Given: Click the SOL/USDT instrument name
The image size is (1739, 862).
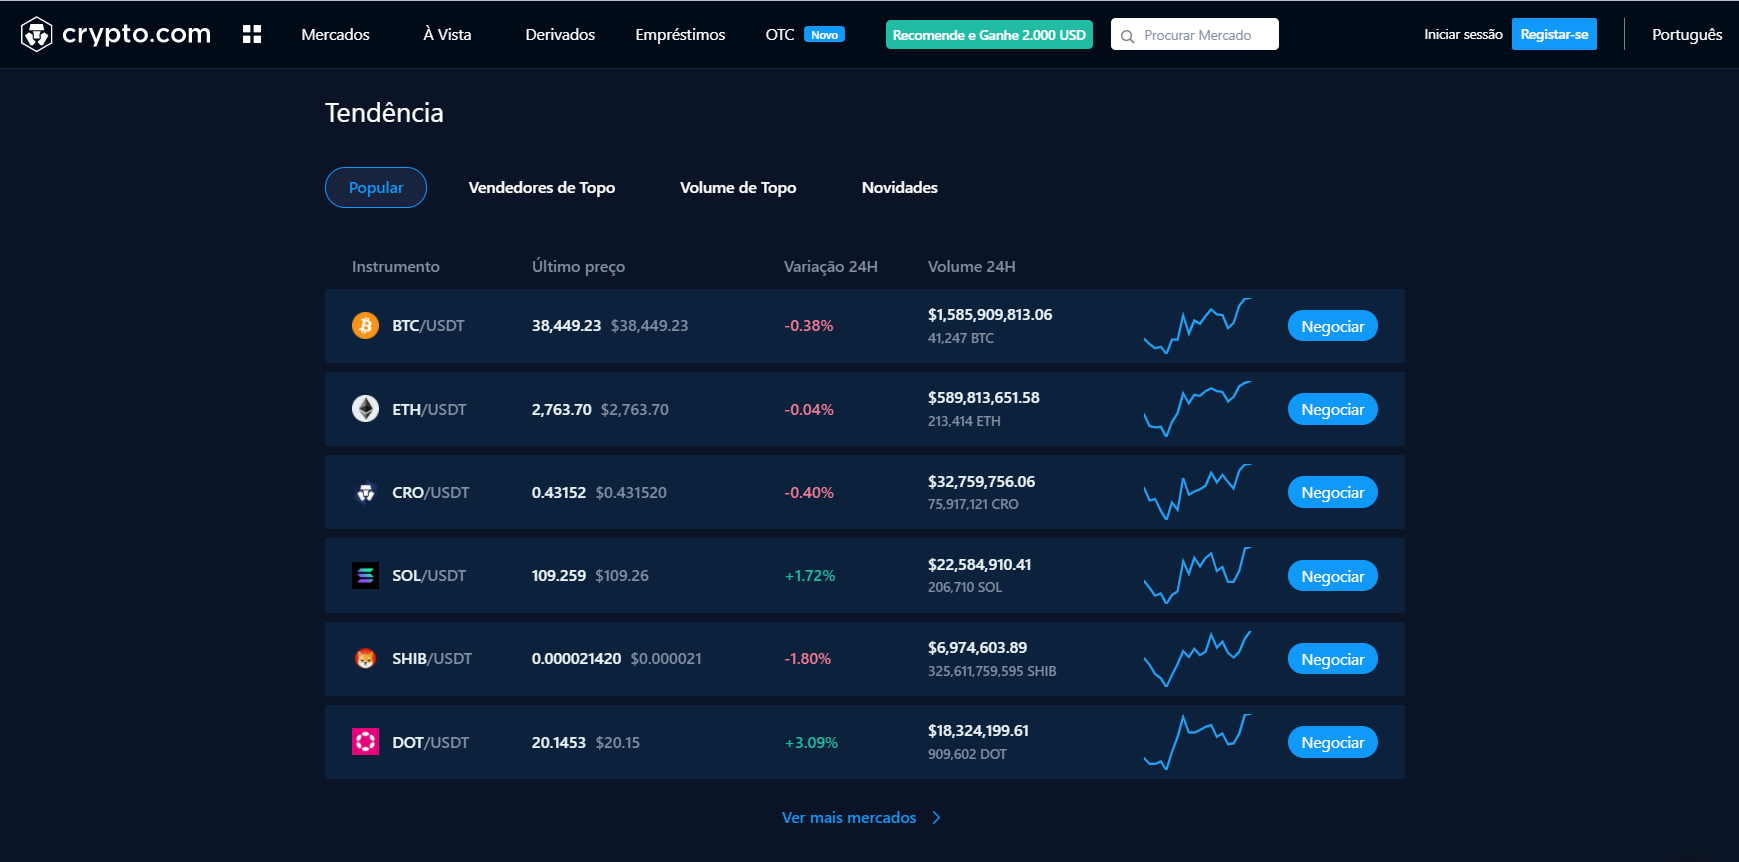Looking at the screenshot, I should [429, 576].
